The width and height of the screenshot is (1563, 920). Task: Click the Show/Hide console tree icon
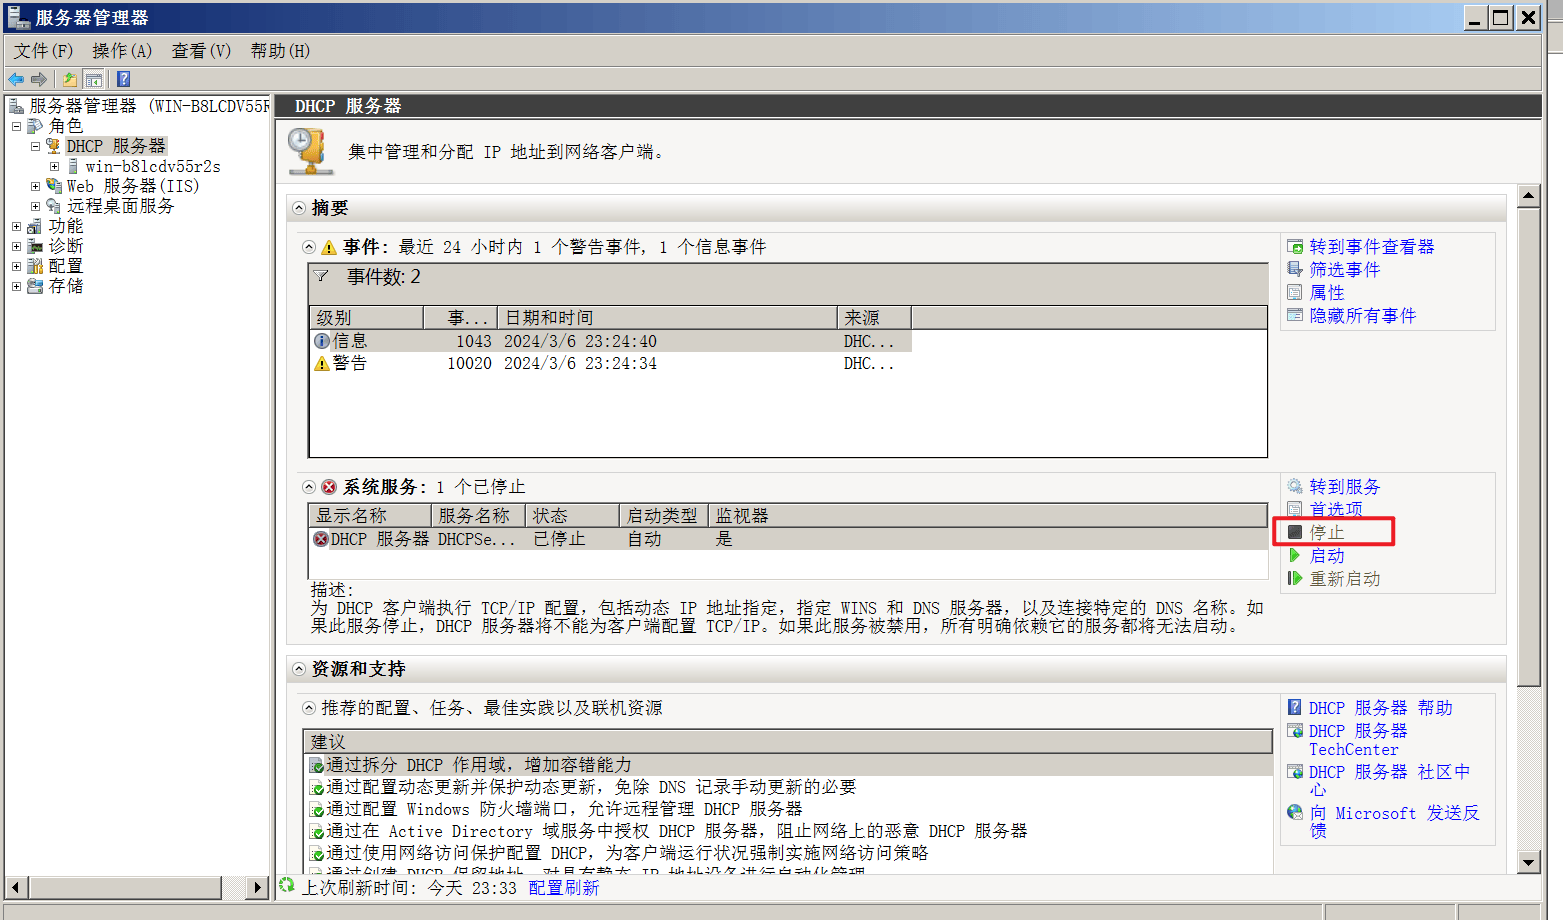(x=93, y=79)
